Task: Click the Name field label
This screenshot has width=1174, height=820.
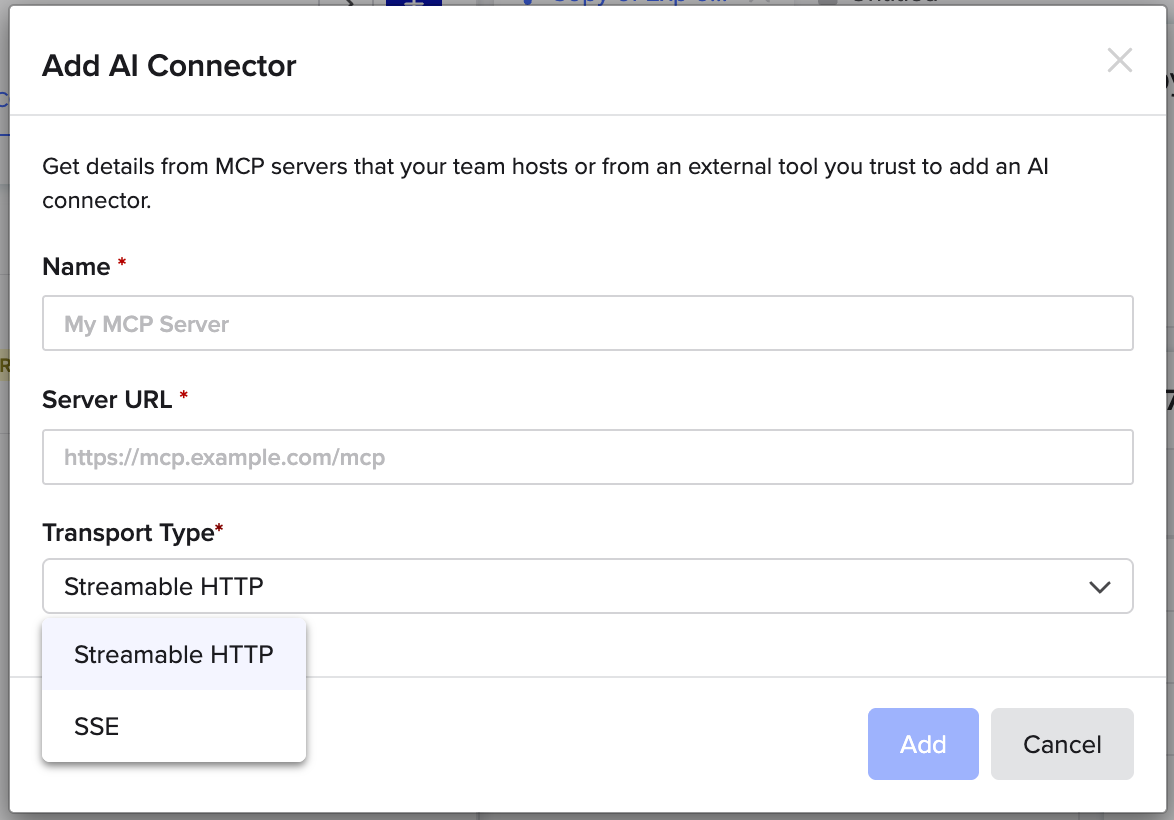Action: point(76,267)
